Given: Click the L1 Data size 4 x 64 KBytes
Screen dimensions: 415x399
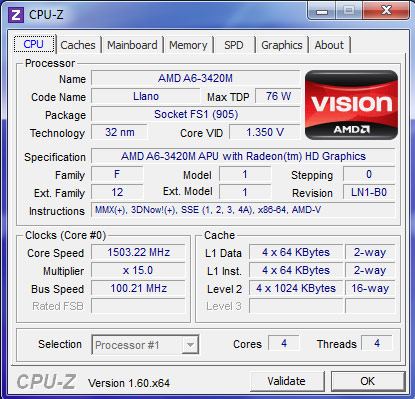Looking at the screenshot, I should [296, 252].
